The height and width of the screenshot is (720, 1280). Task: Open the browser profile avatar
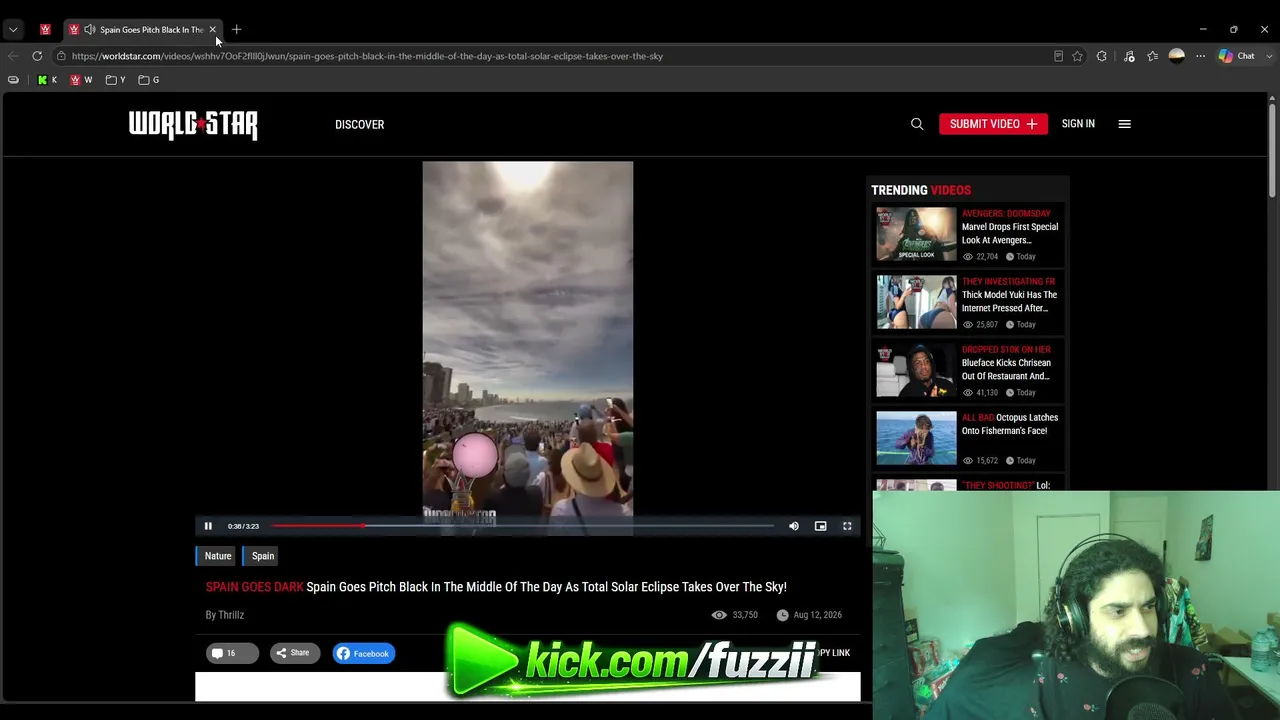pos(1177,56)
